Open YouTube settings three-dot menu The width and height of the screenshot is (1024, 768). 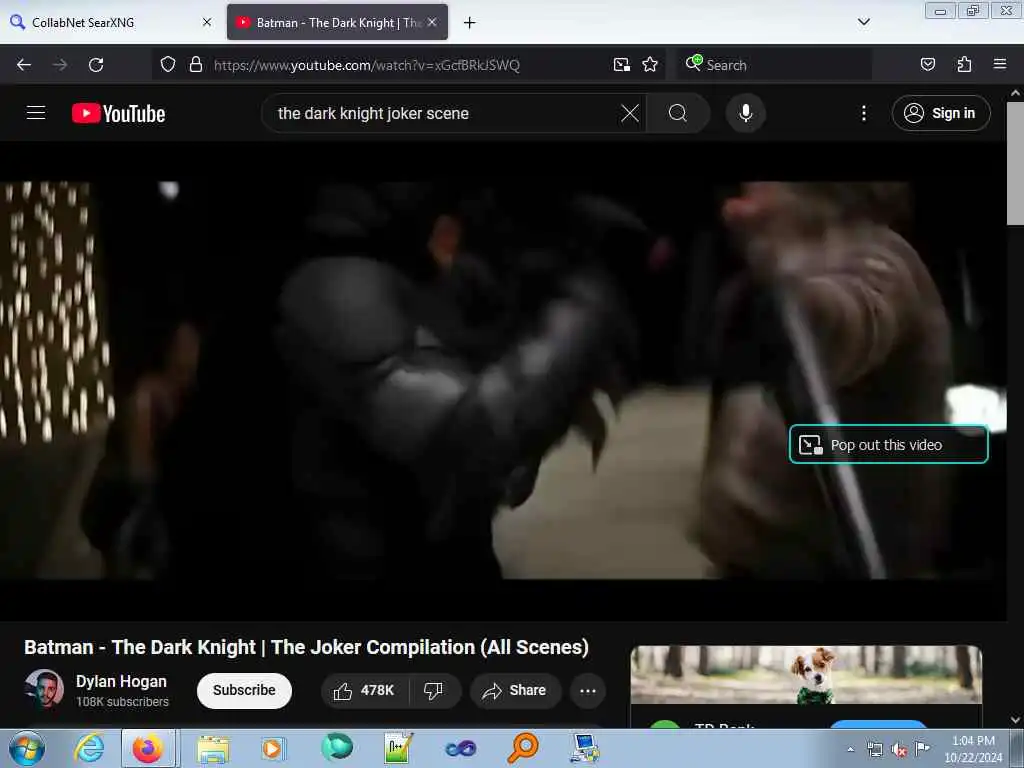864,113
